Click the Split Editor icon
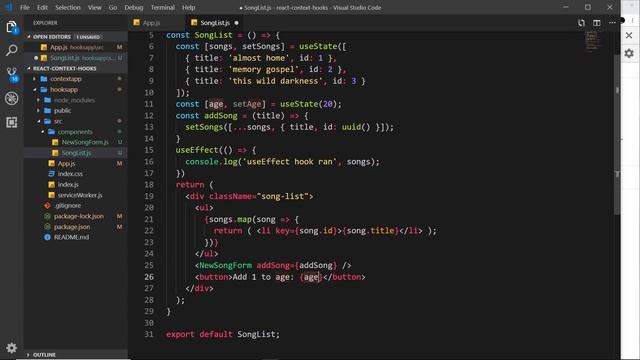This screenshot has width=640, height=360. tap(597, 23)
